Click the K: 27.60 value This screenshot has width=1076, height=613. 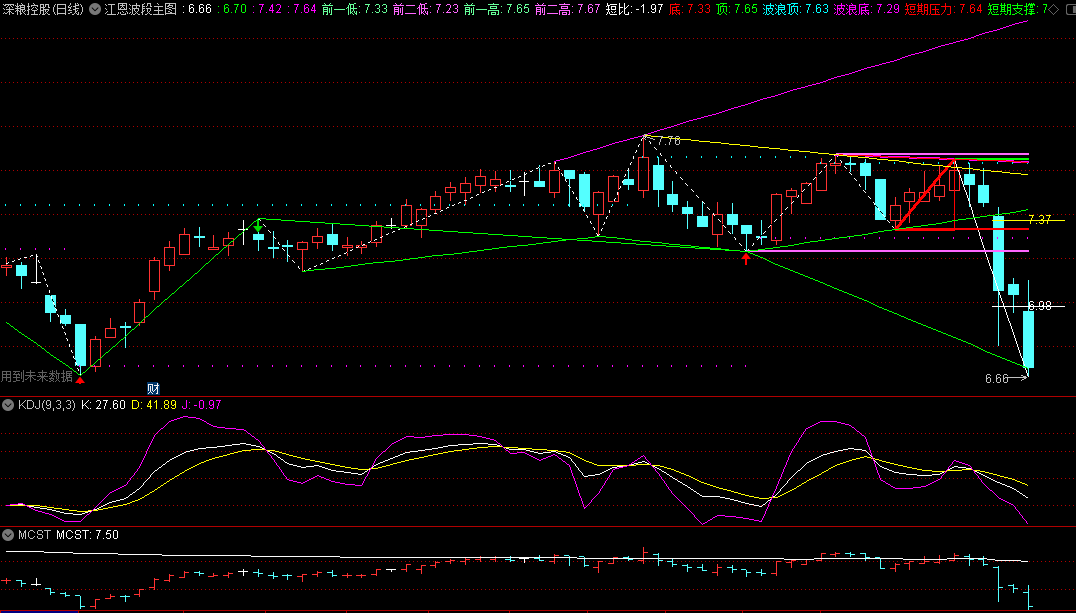pyautogui.click(x=103, y=405)
